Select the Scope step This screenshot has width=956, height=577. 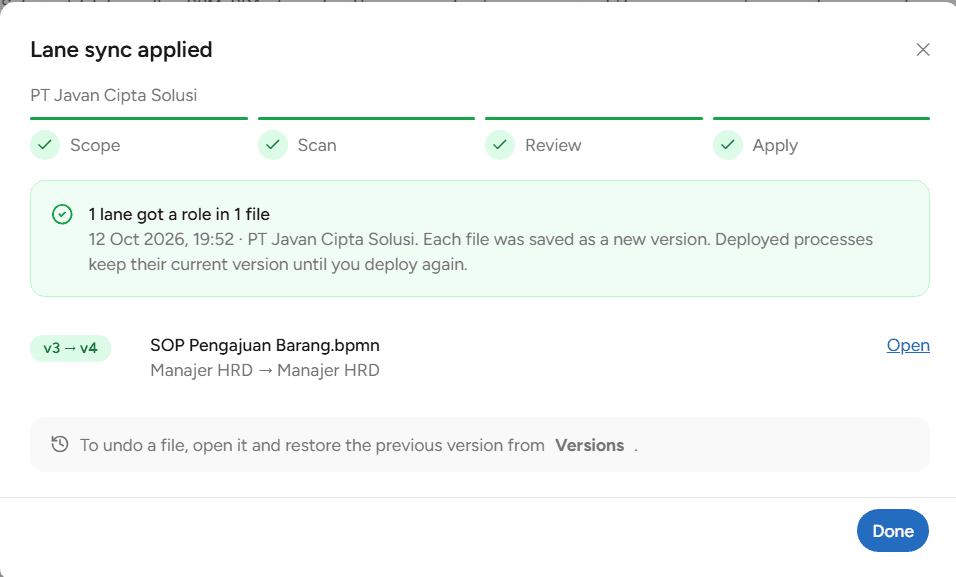(139, 139)
